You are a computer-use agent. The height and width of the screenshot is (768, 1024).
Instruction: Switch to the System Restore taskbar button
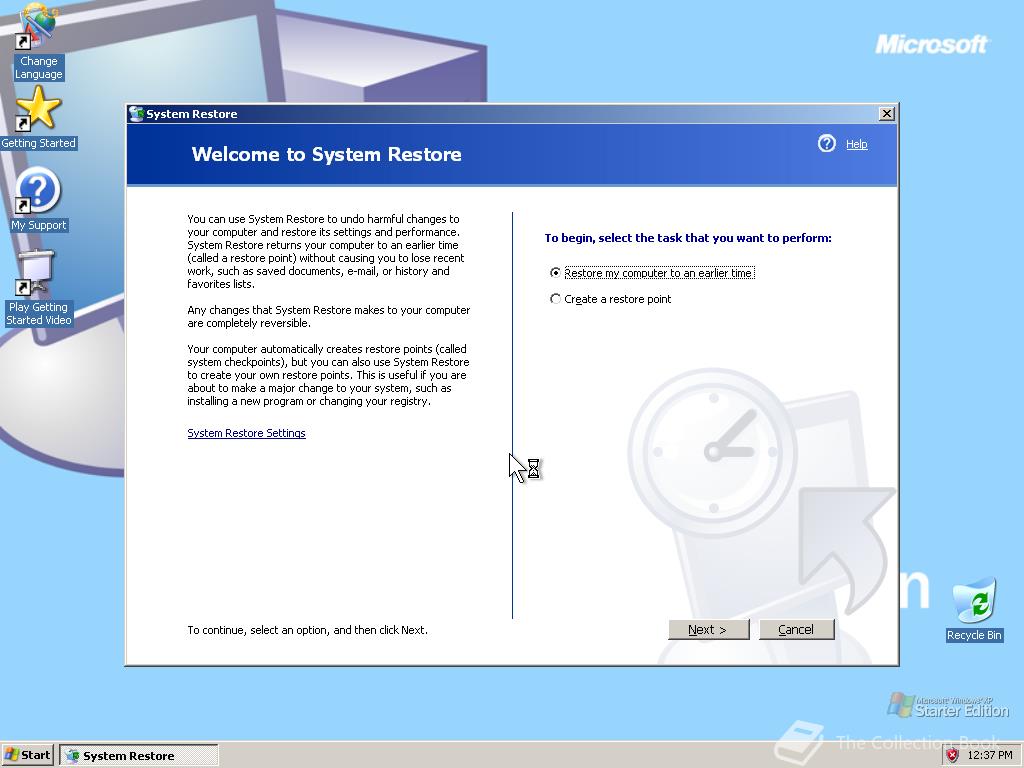pos(140,755)
